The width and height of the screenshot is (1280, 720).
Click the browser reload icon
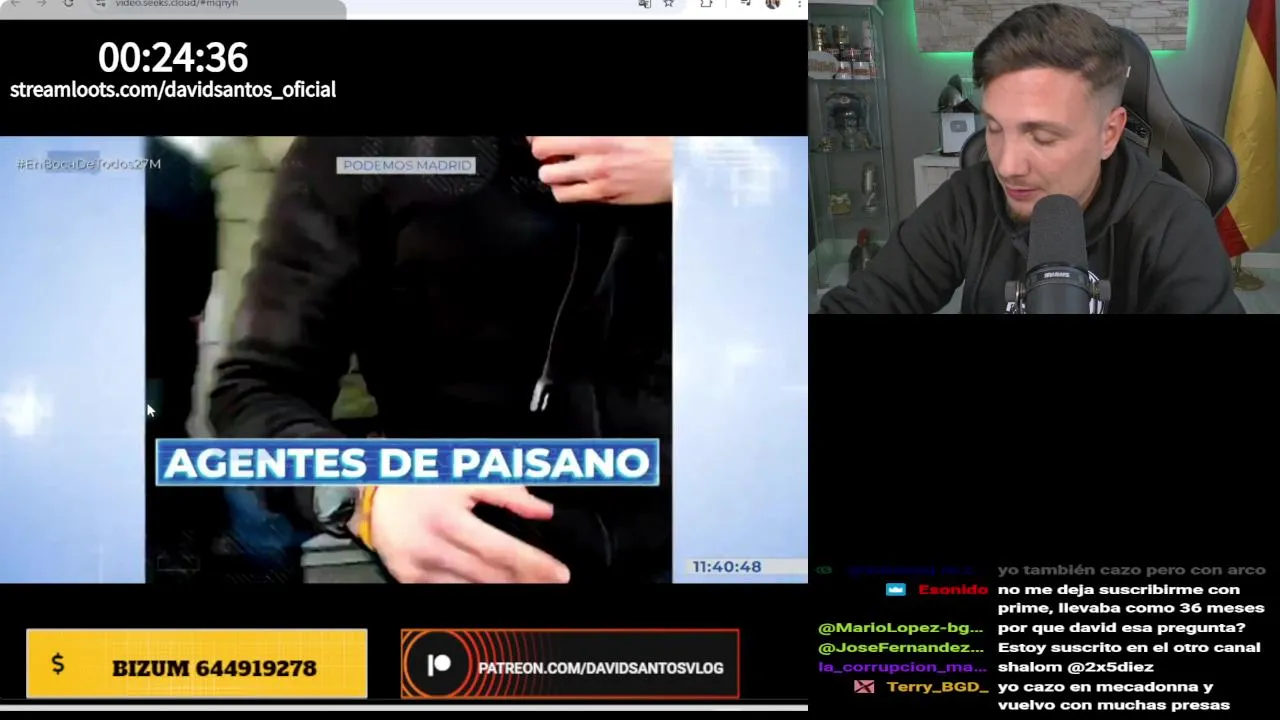pos(68,3)
